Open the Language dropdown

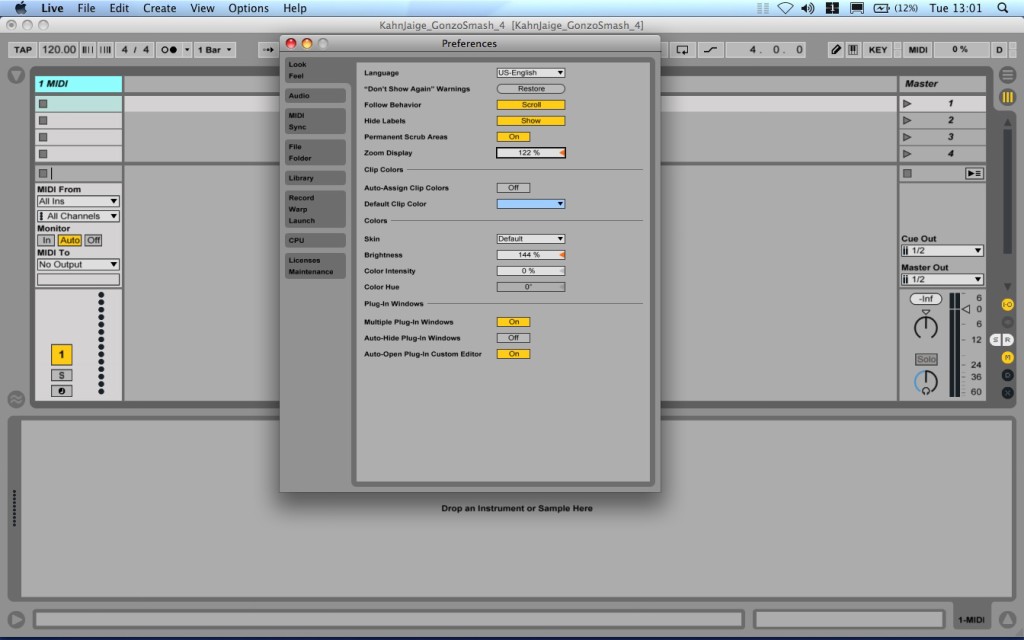[x=531, y=73]
